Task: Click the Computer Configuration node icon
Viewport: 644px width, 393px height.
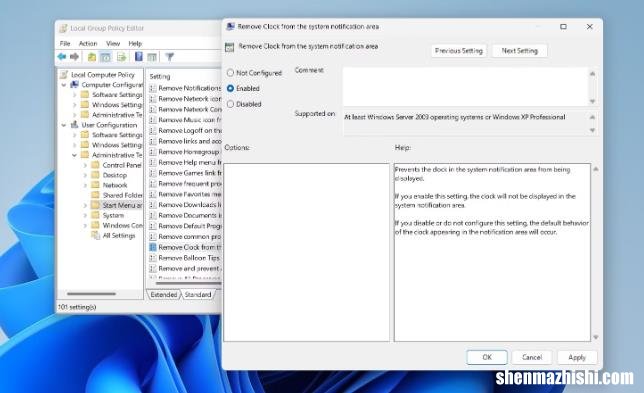Action: tap(74, 85)
